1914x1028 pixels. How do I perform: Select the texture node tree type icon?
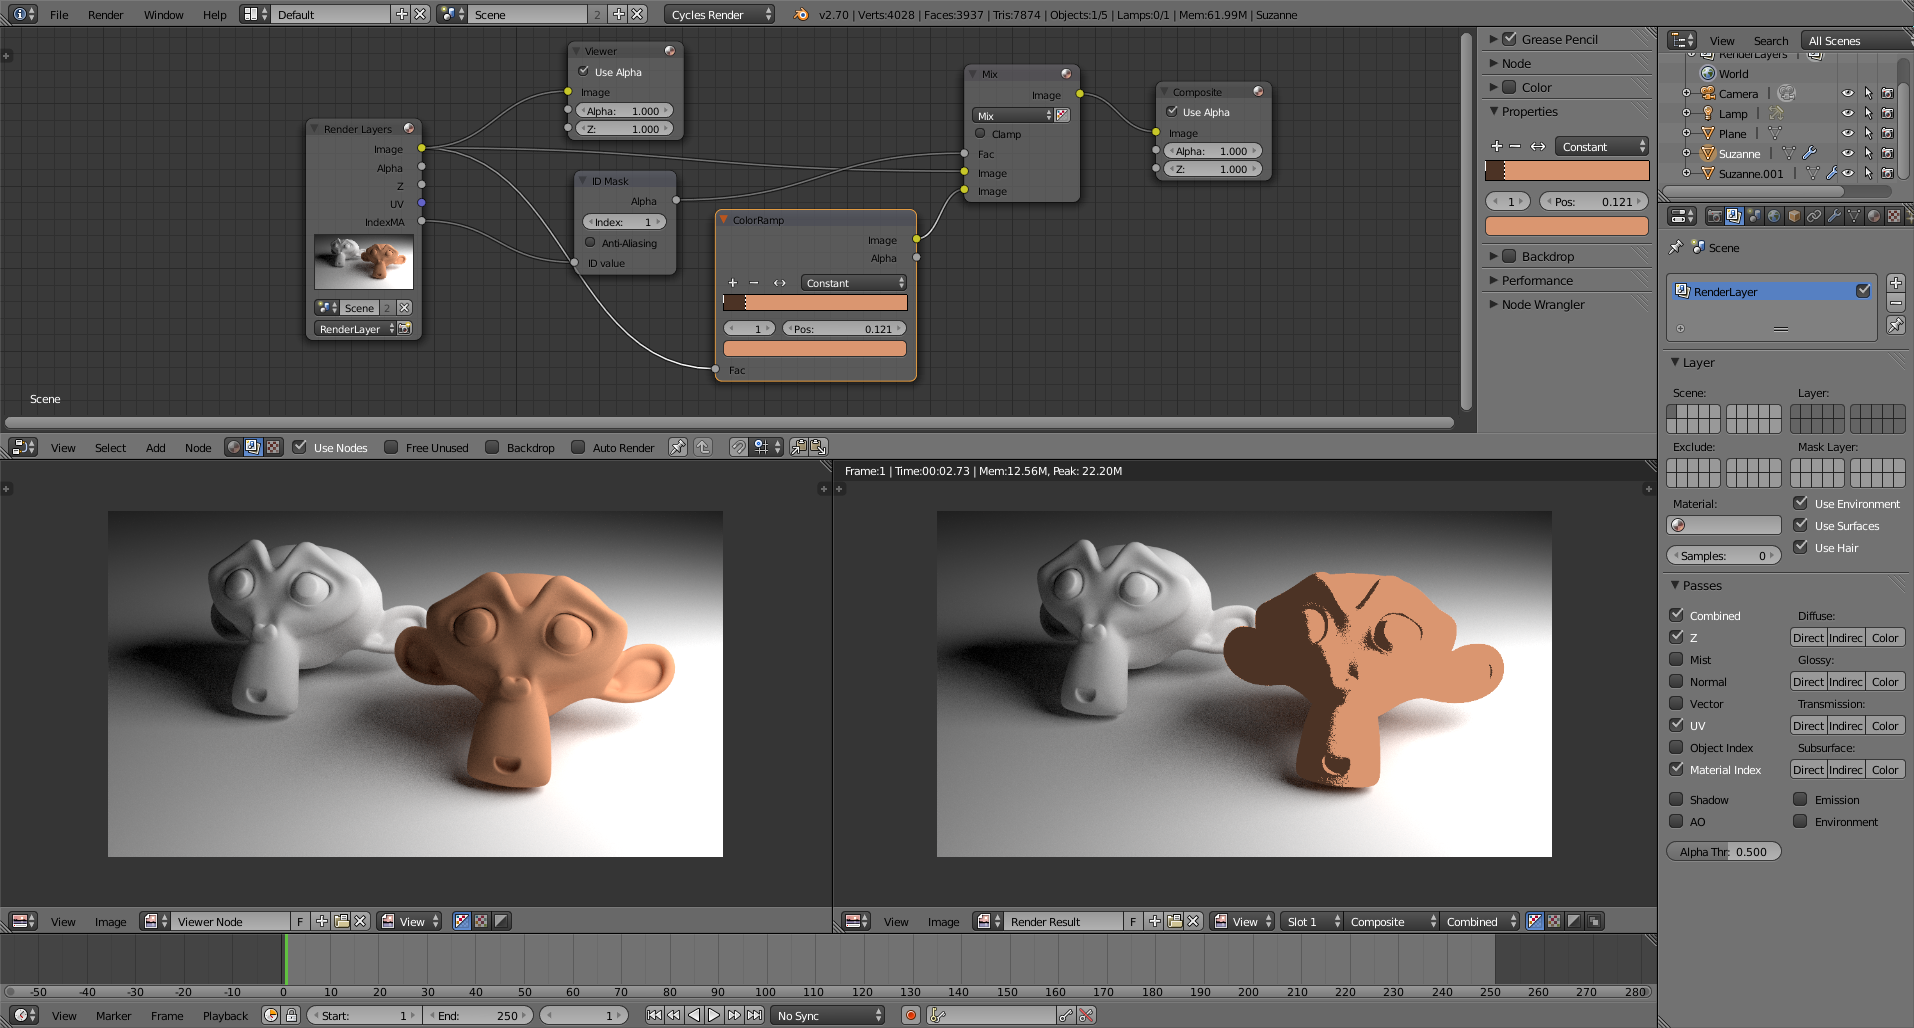[273, 447]
